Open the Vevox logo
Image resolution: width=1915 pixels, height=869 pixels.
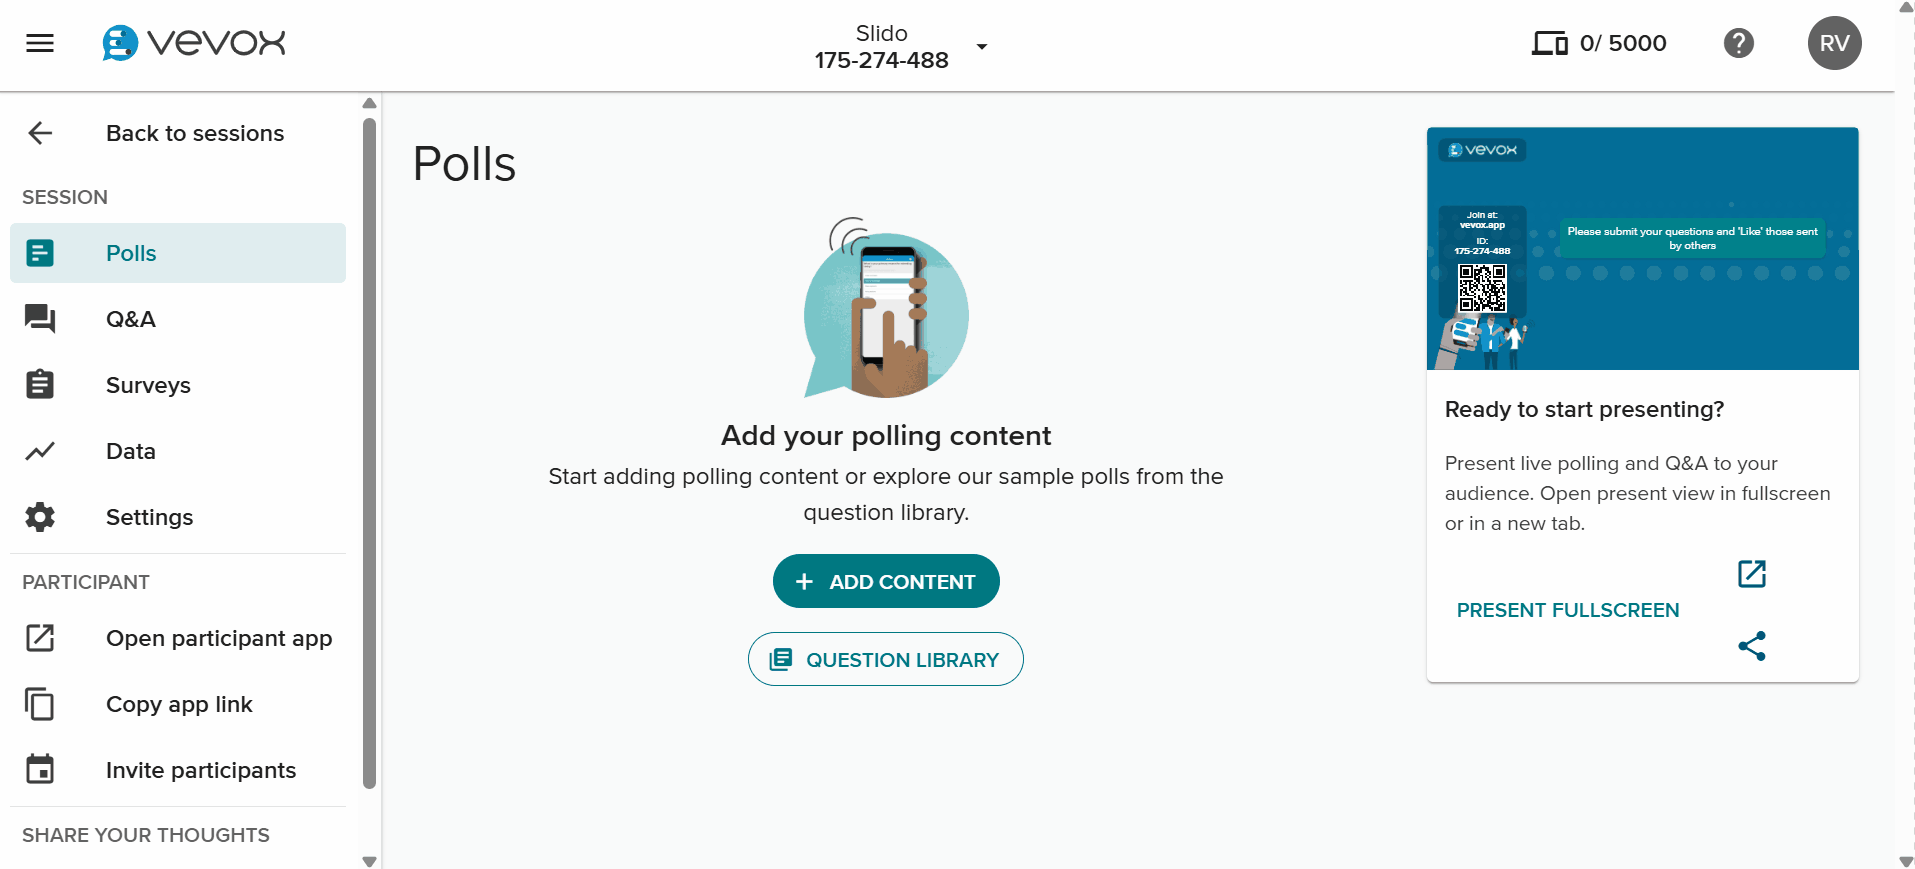[x=193, y=43]
